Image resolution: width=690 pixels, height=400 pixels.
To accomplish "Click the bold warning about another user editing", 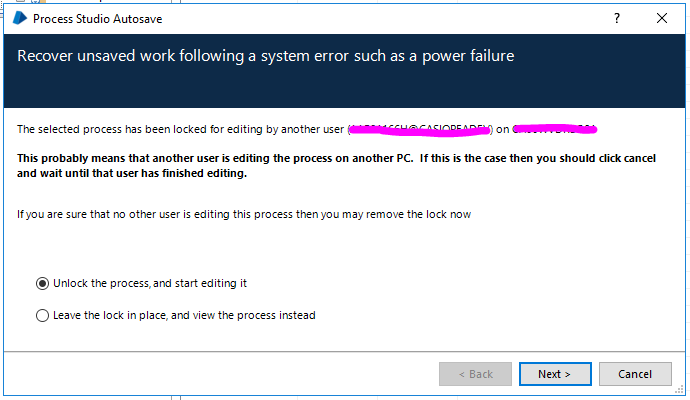I will point(330,165).
